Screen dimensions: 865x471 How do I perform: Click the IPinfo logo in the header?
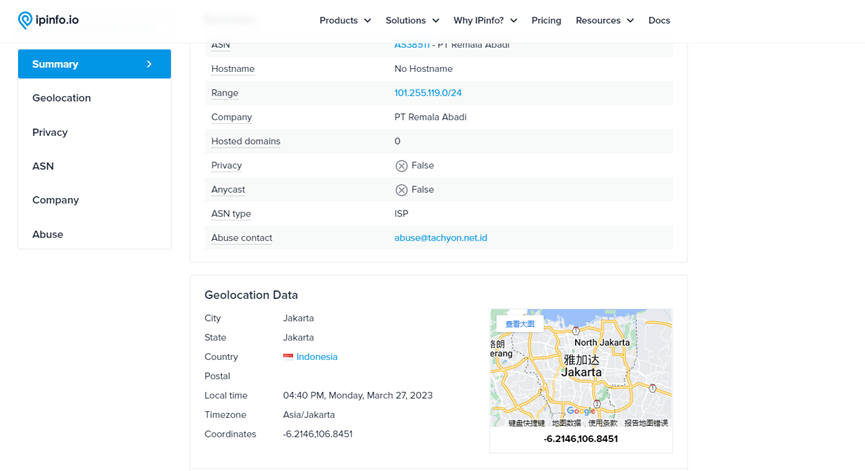[x=49, y=20]
